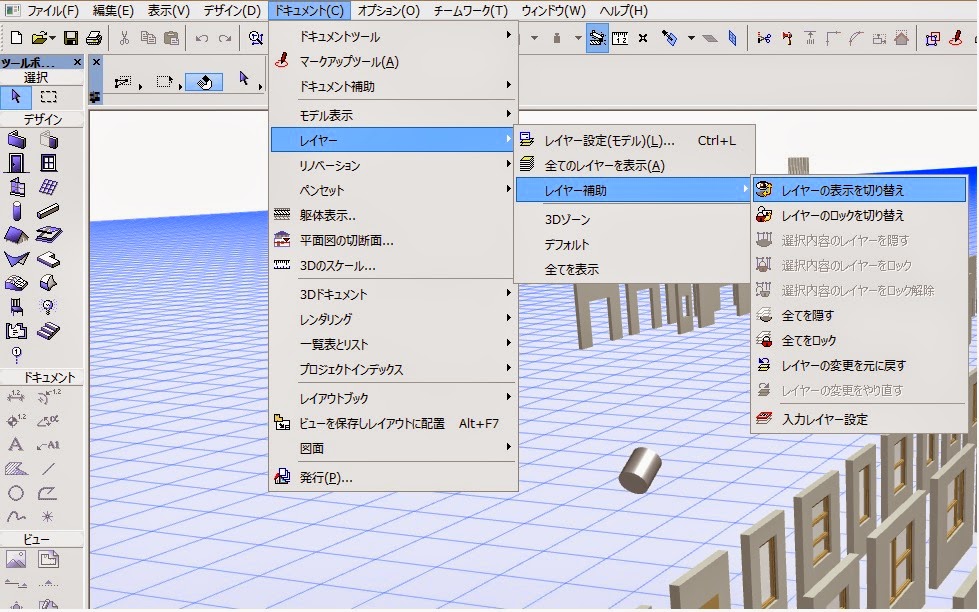Choose レイヤー設定(モデル)(L)... menu entry

click(634, 141)
